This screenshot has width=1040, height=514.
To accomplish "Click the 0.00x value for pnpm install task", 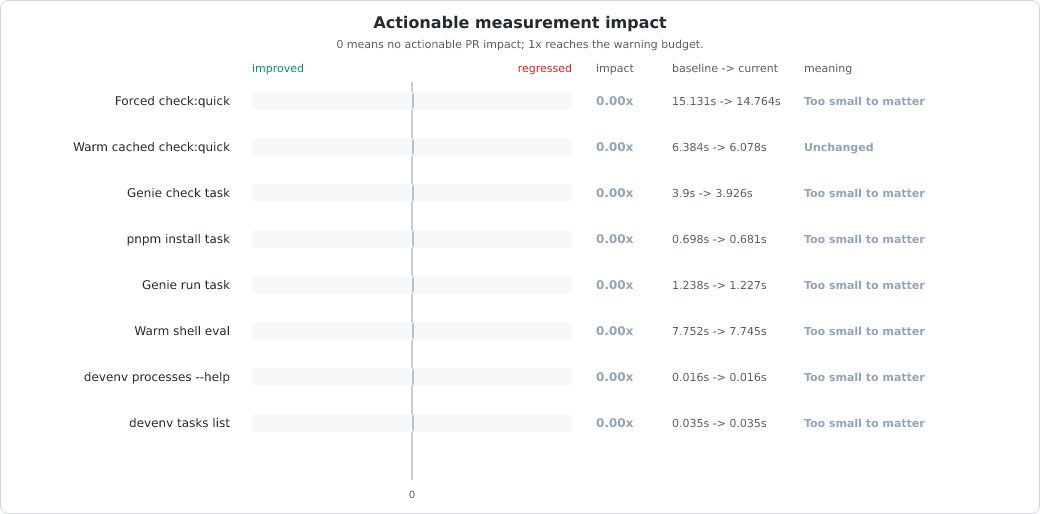I will pyautogui.click(x=615, y=239).
